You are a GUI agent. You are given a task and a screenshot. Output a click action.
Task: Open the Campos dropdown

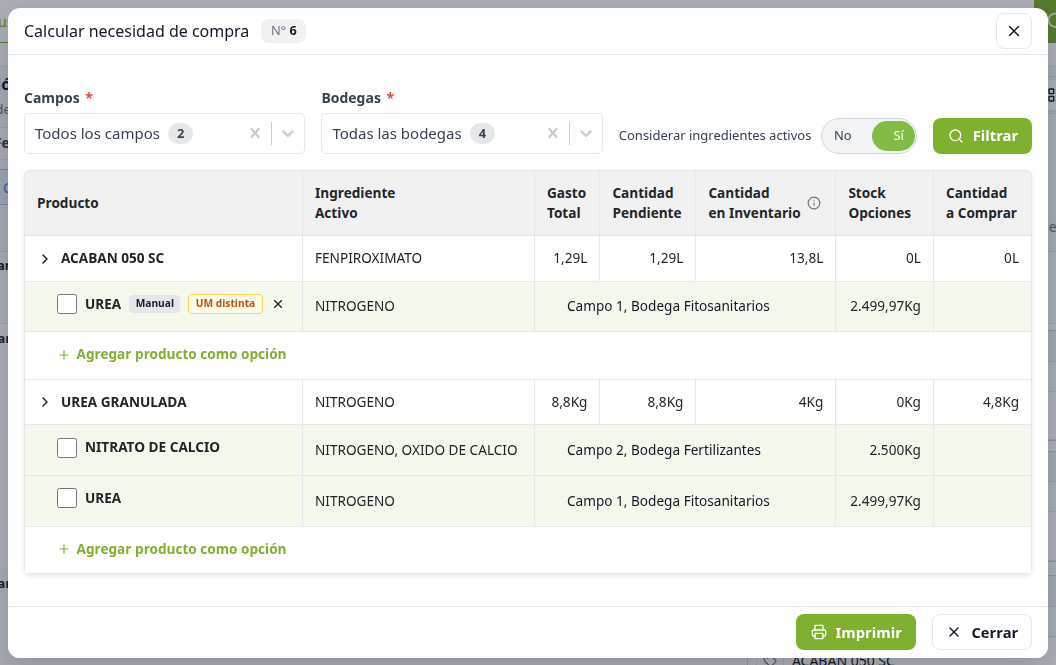point(288,133)
